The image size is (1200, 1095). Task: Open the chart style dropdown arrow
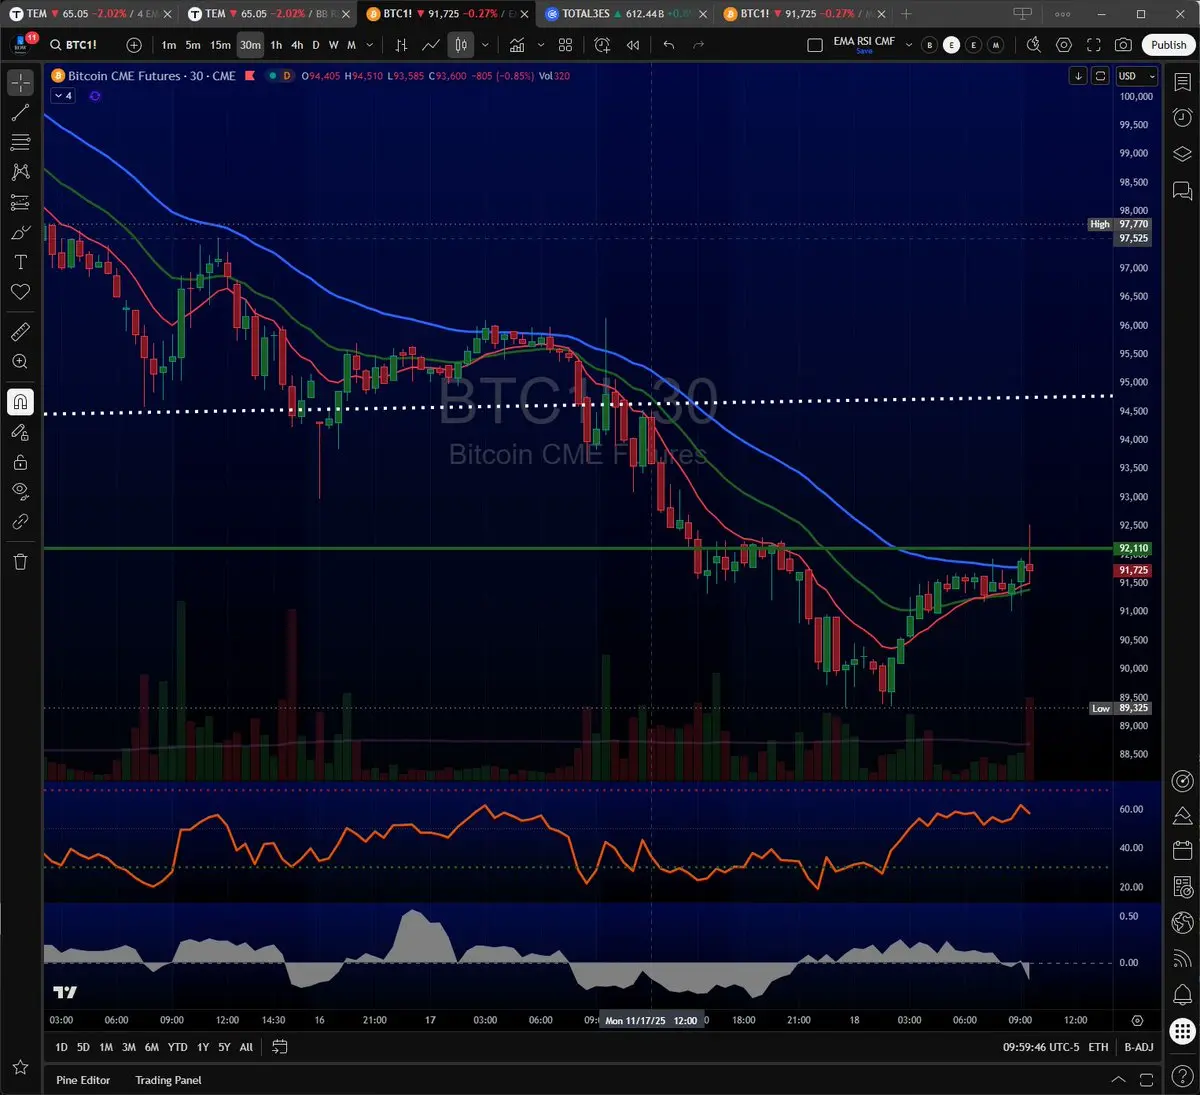point(485,45)
